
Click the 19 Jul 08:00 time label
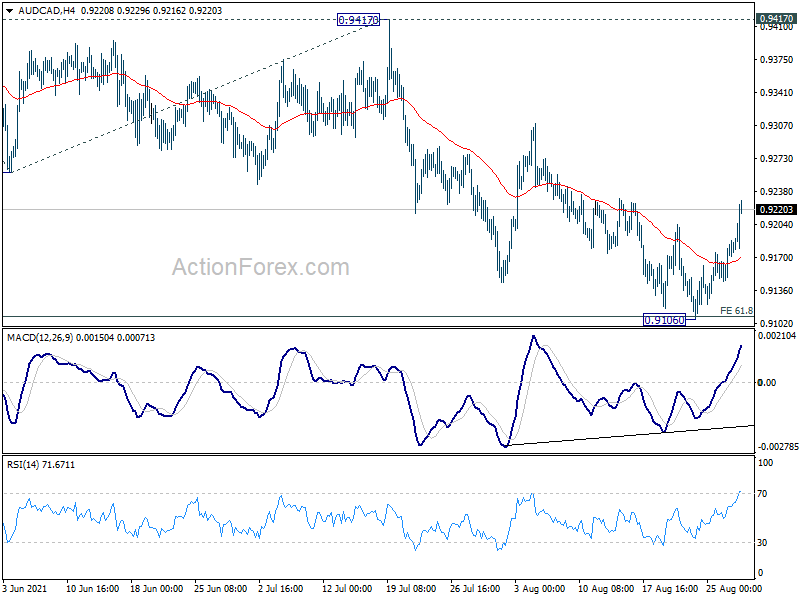pyautogui.click(x=411, y=589)
